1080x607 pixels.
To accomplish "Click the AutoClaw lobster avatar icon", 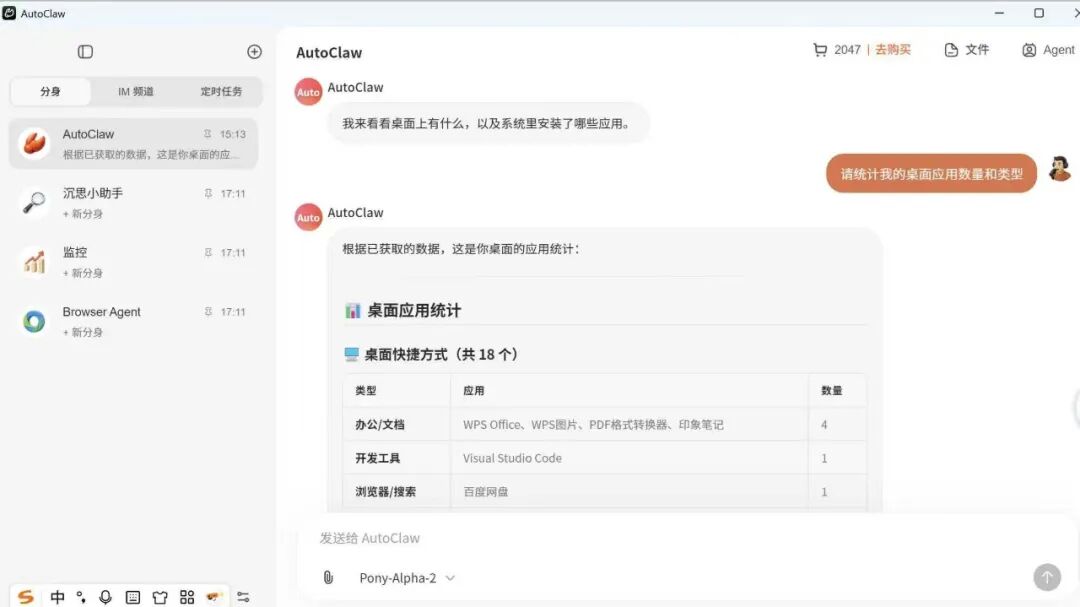I will 34,143.
